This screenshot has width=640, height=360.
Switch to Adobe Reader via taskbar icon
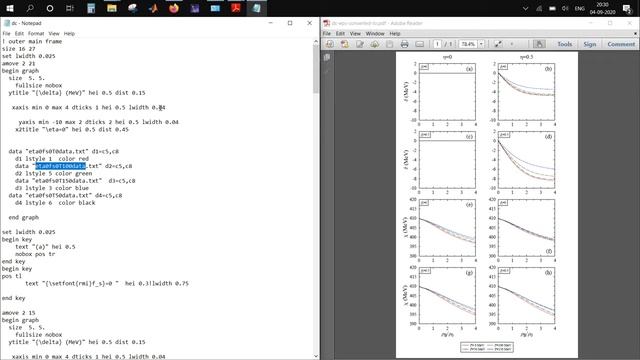pyautogui.click(x=236, y=8)
